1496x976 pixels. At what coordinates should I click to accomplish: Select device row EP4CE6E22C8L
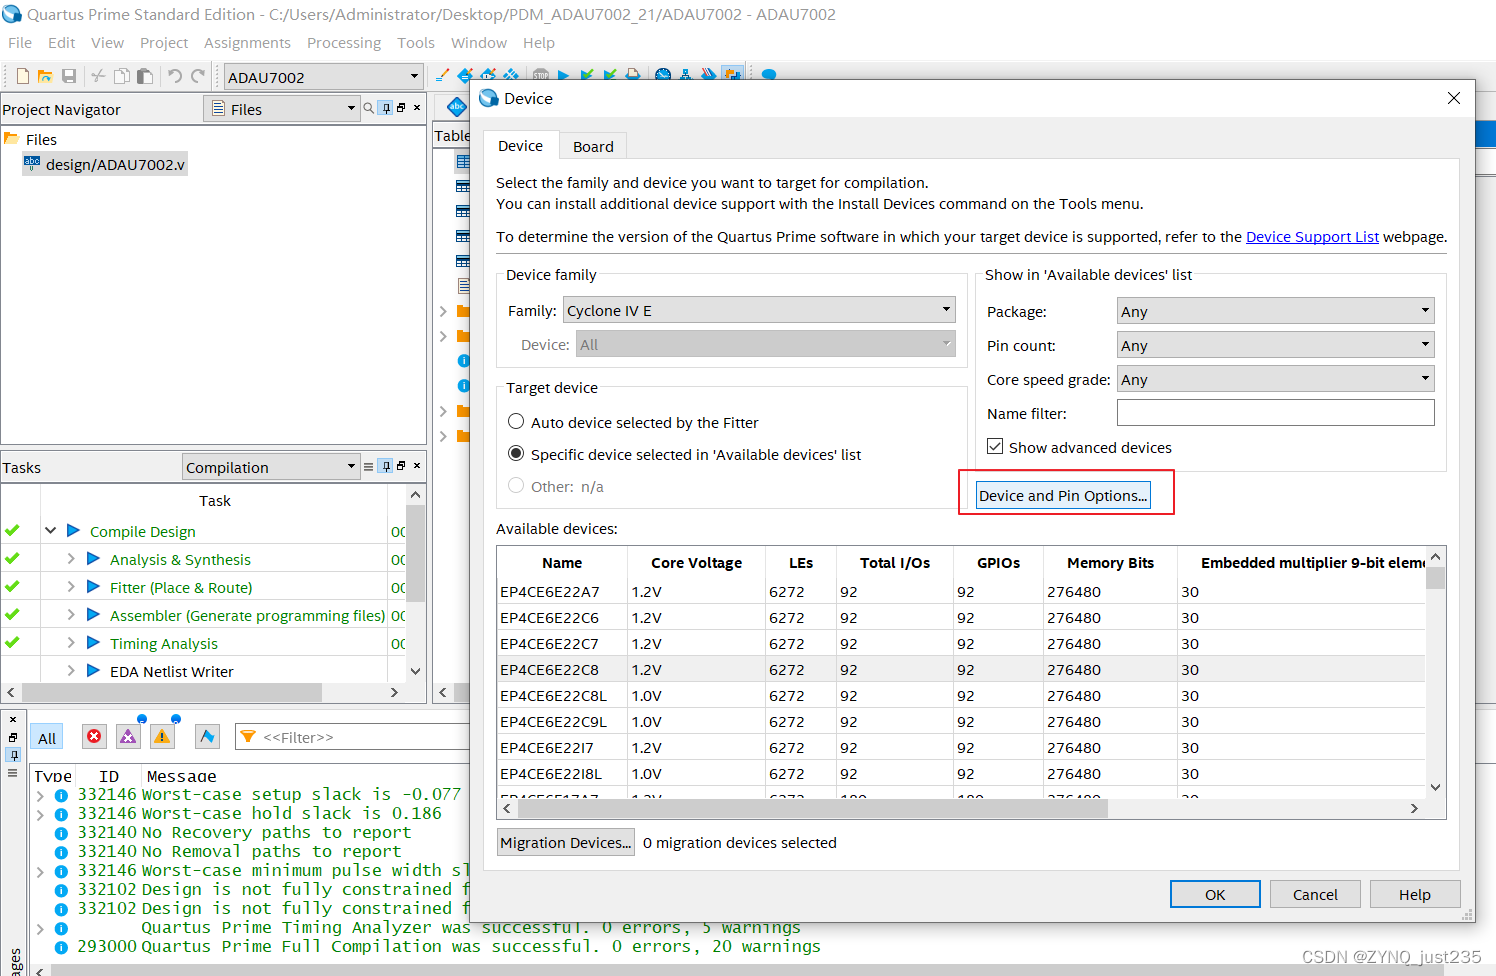click(960, 695)
